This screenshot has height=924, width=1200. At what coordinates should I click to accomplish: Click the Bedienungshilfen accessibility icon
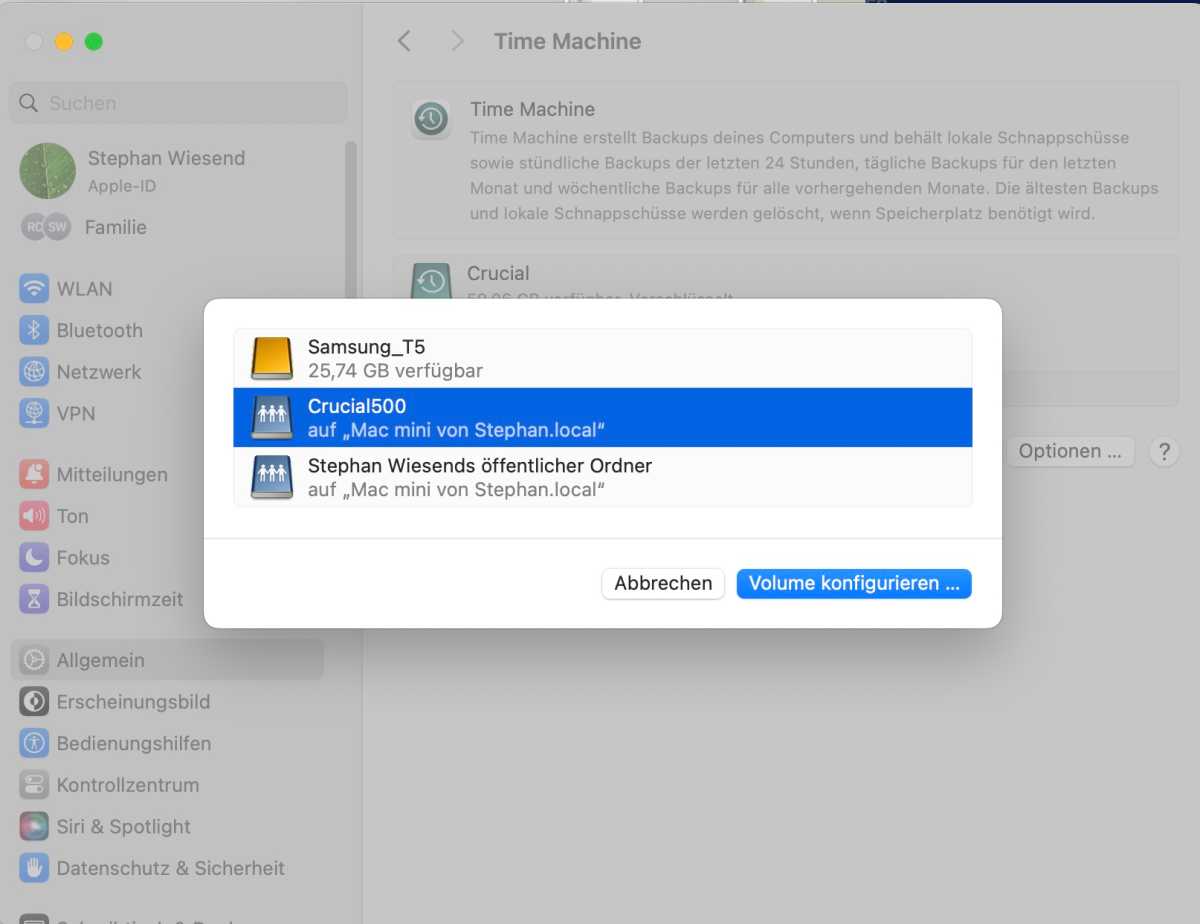click(35, 744)
